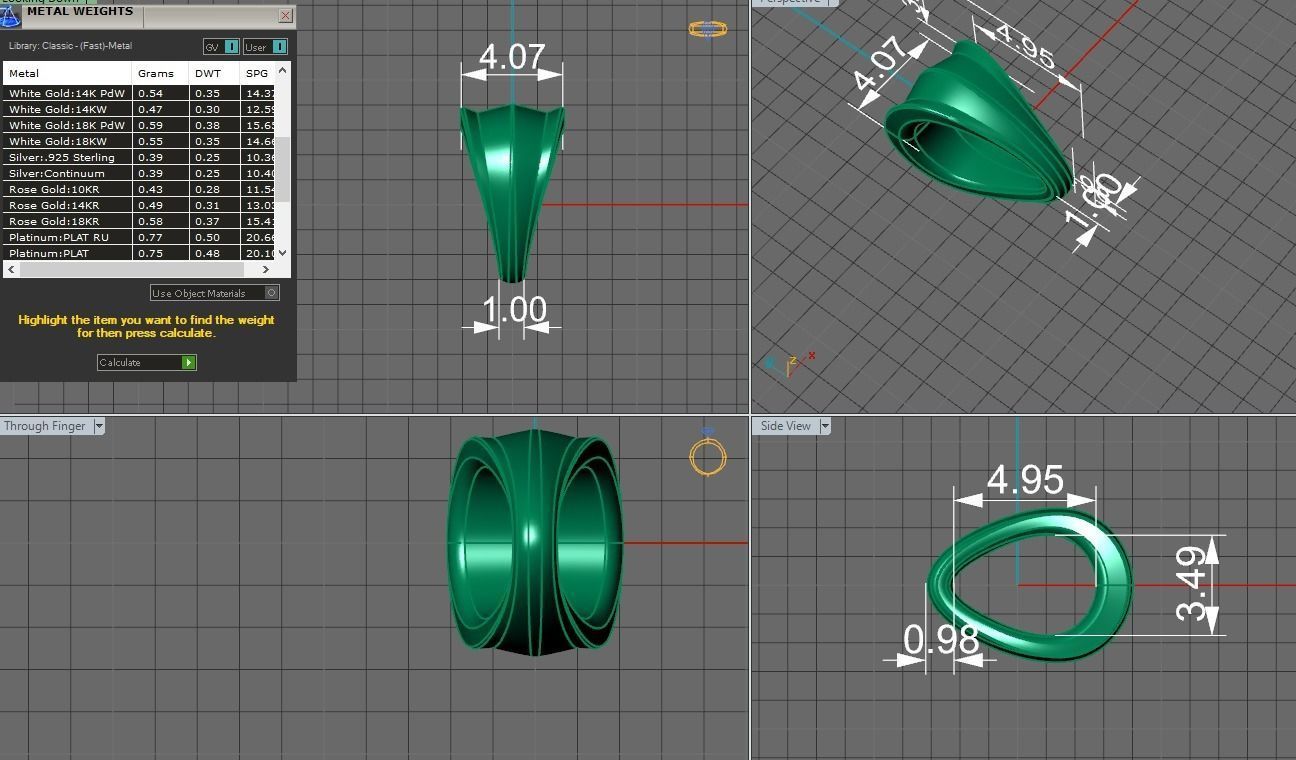Click the vertical scrollbar thumb of metal list

(x=283, y=169)
